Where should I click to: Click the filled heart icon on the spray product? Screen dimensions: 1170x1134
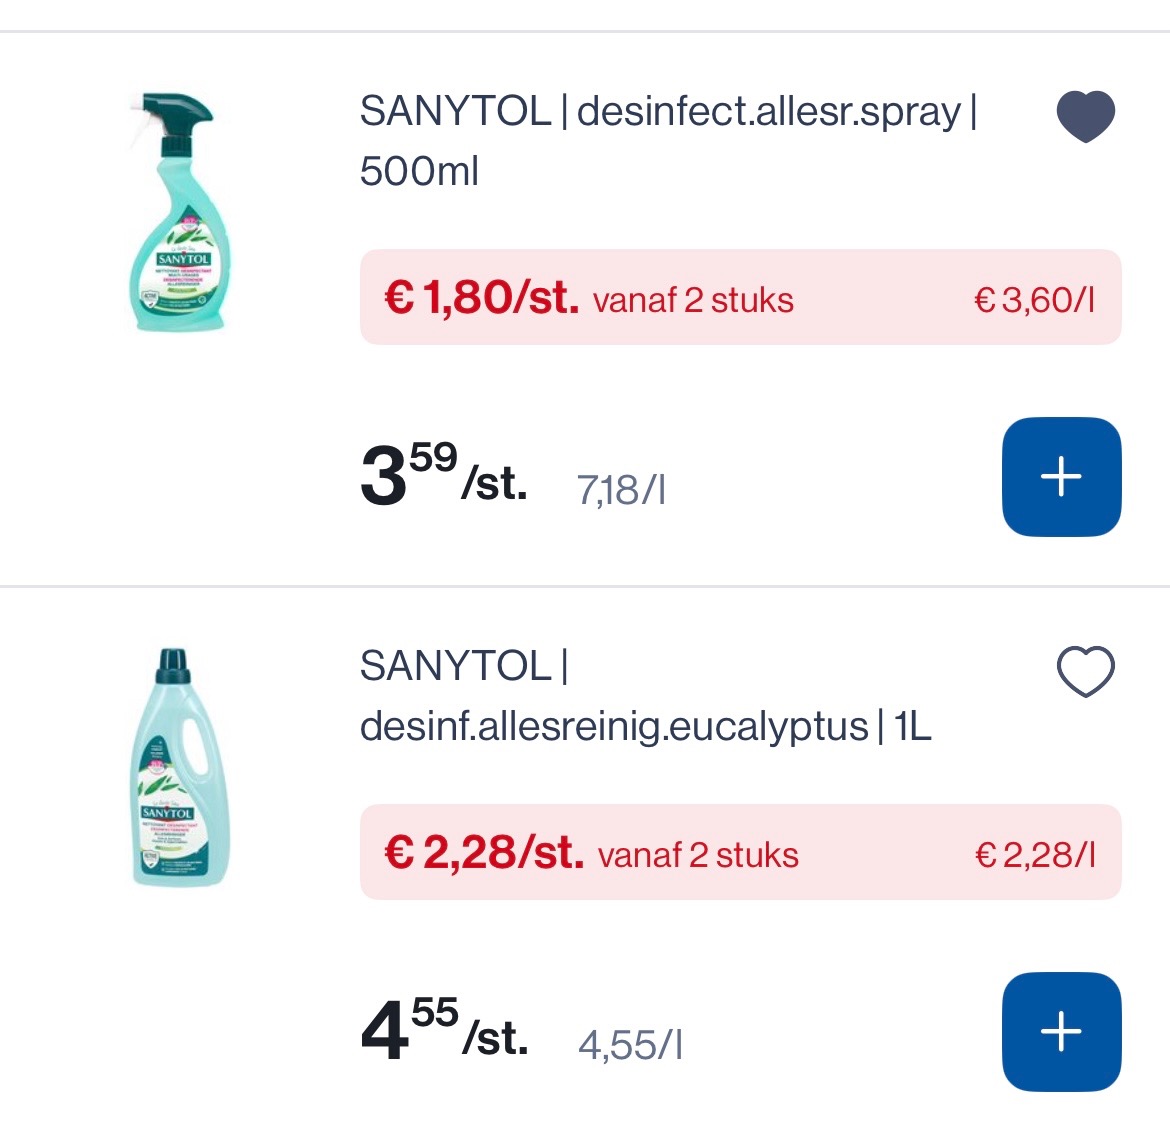(x=1085, y=114)
